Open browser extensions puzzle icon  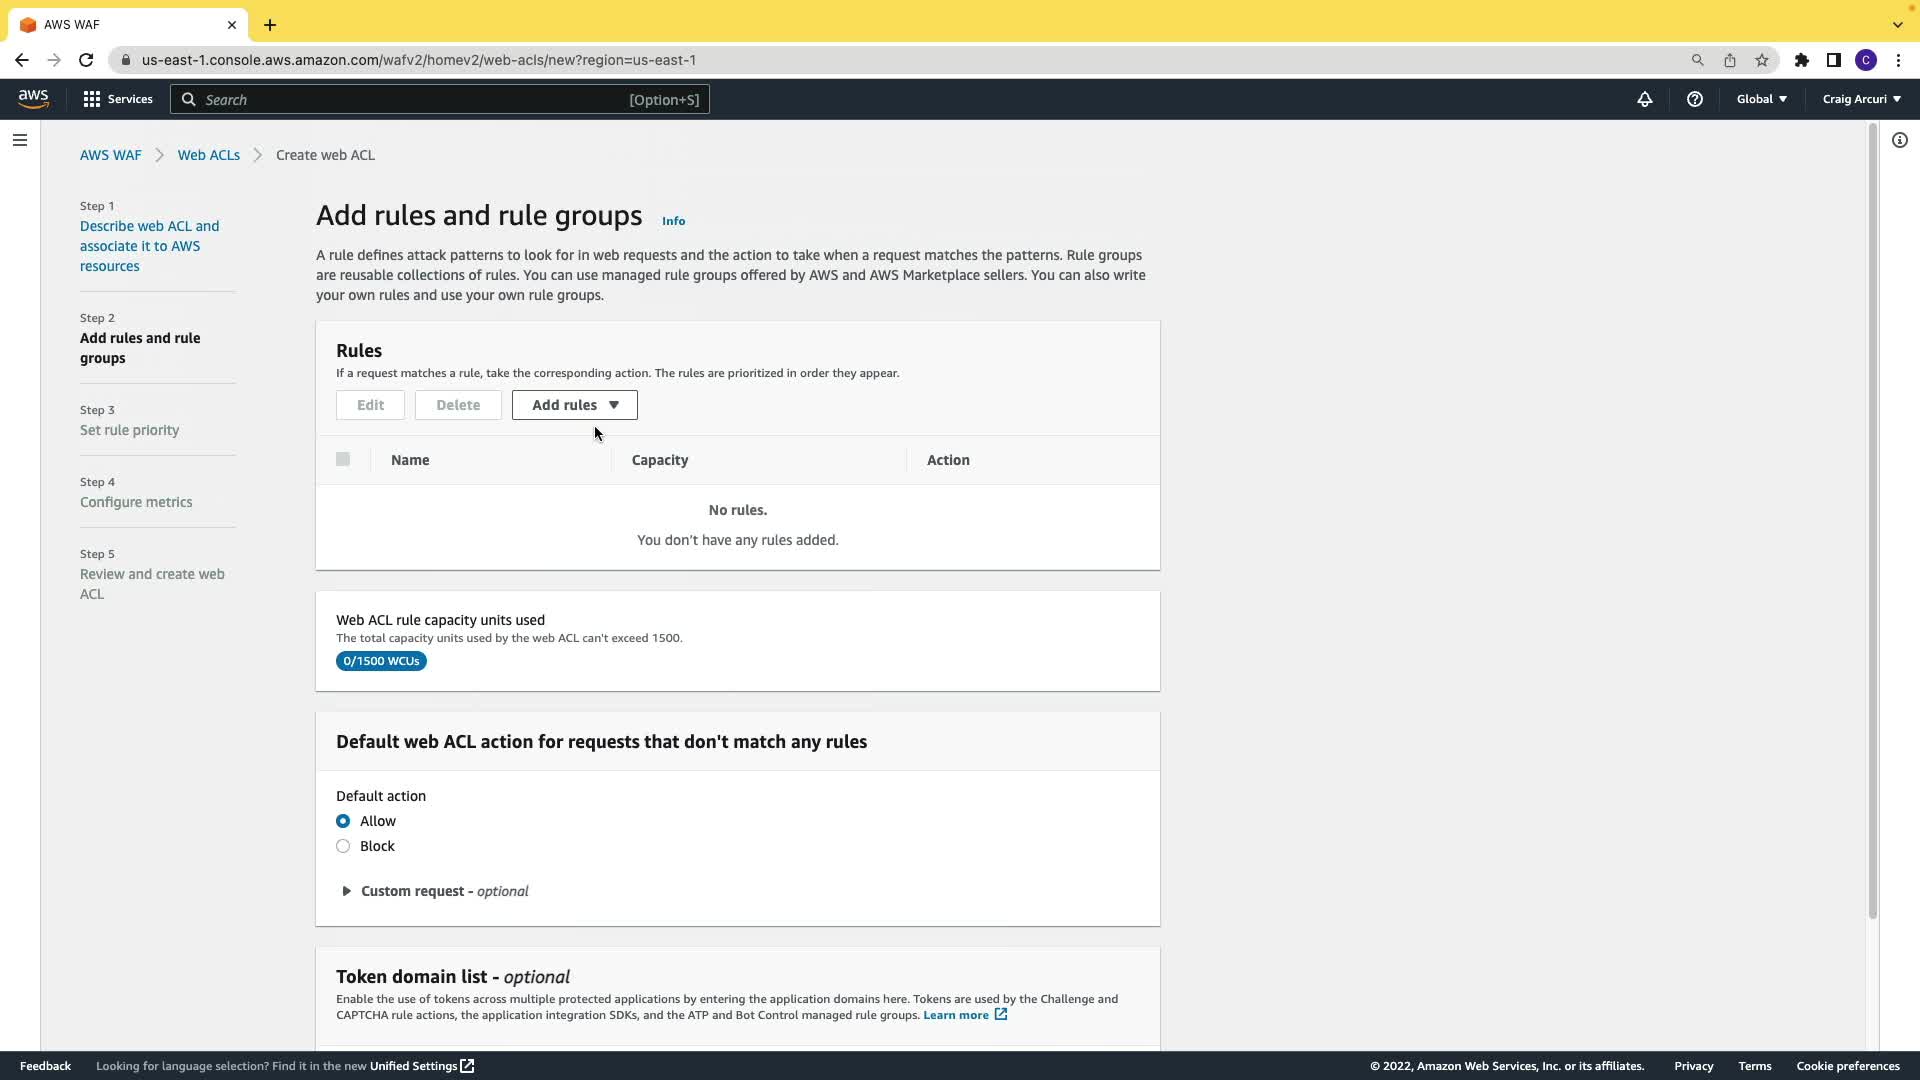click(1801, 60)
